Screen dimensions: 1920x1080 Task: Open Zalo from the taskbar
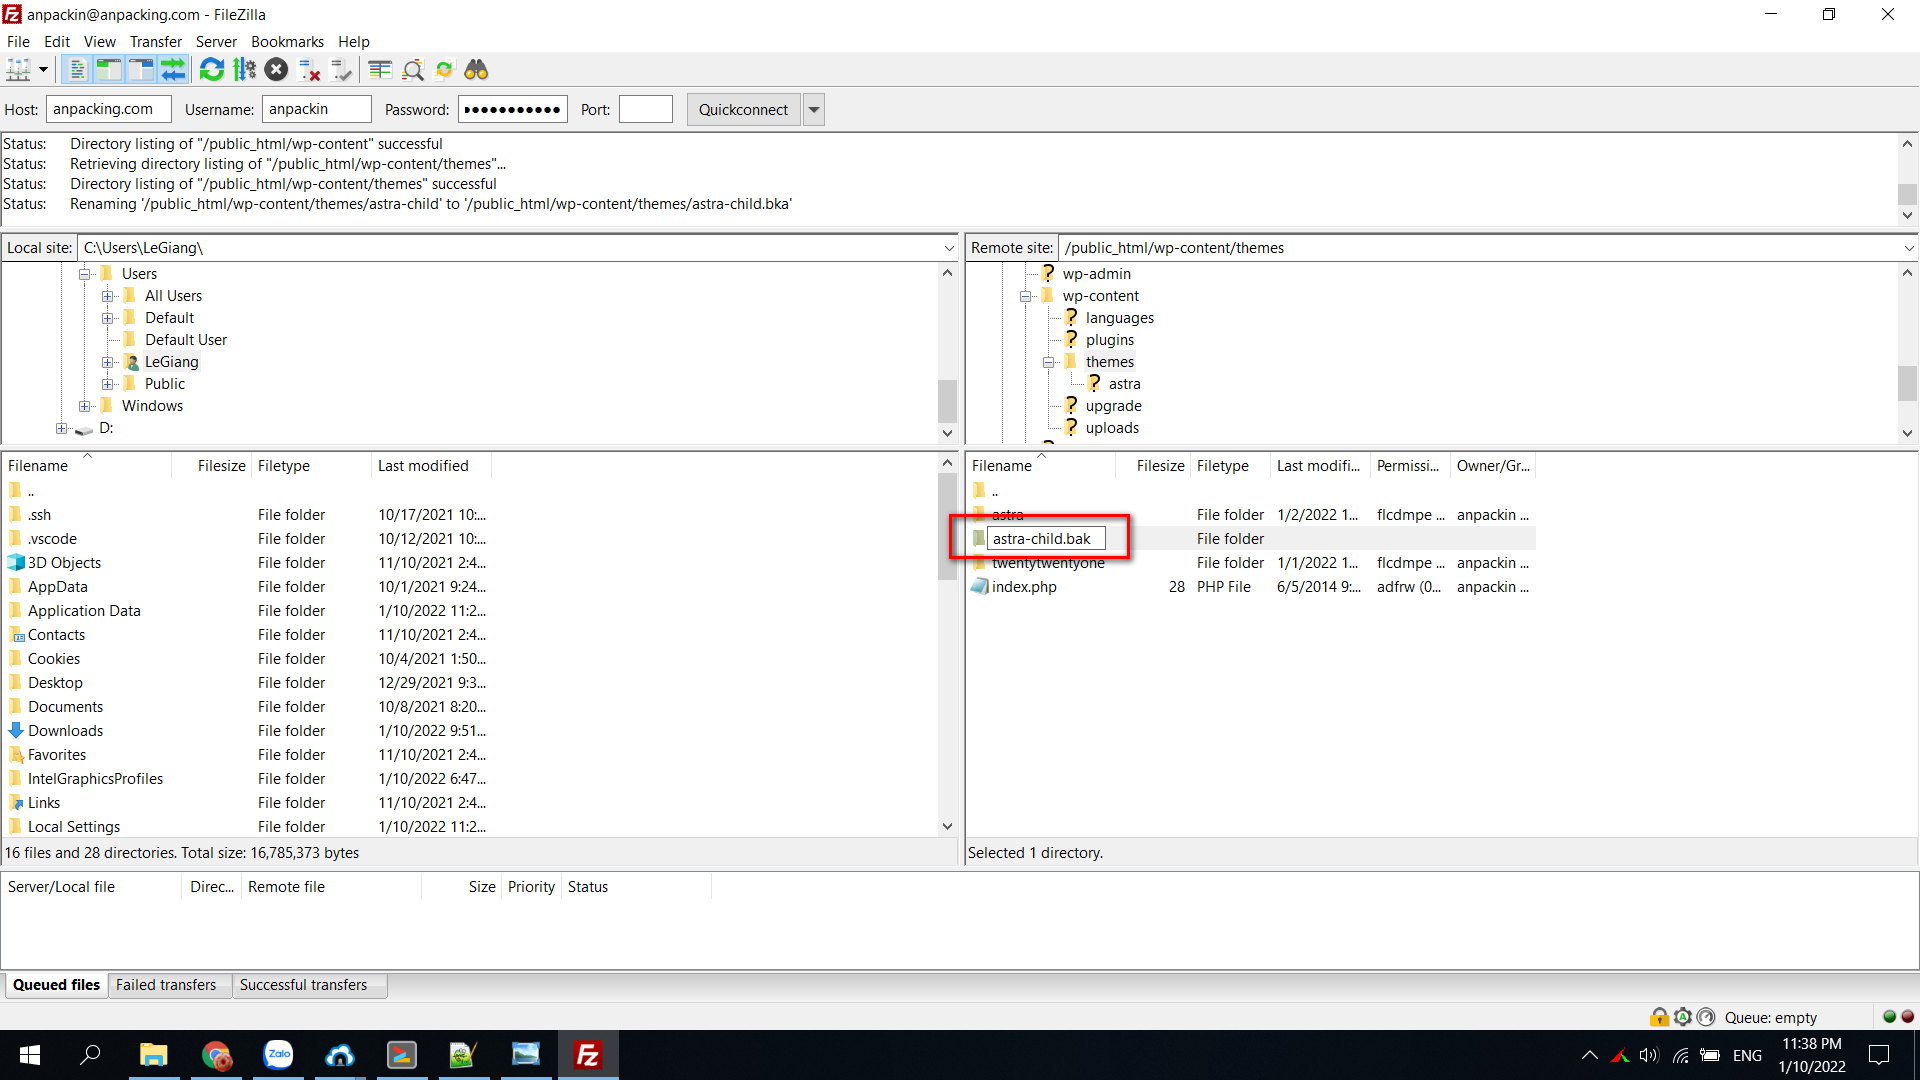pos(278,1055)
